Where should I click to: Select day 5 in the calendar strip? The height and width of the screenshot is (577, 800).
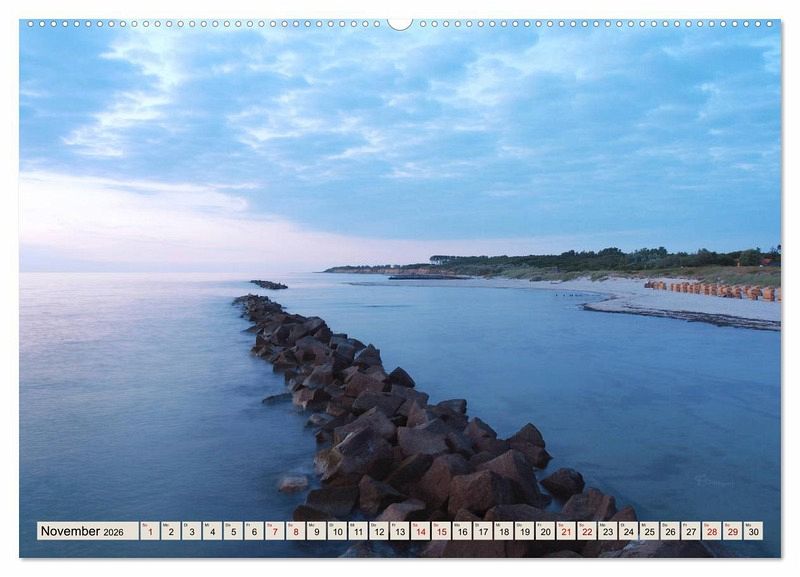(x=233, y=531)
